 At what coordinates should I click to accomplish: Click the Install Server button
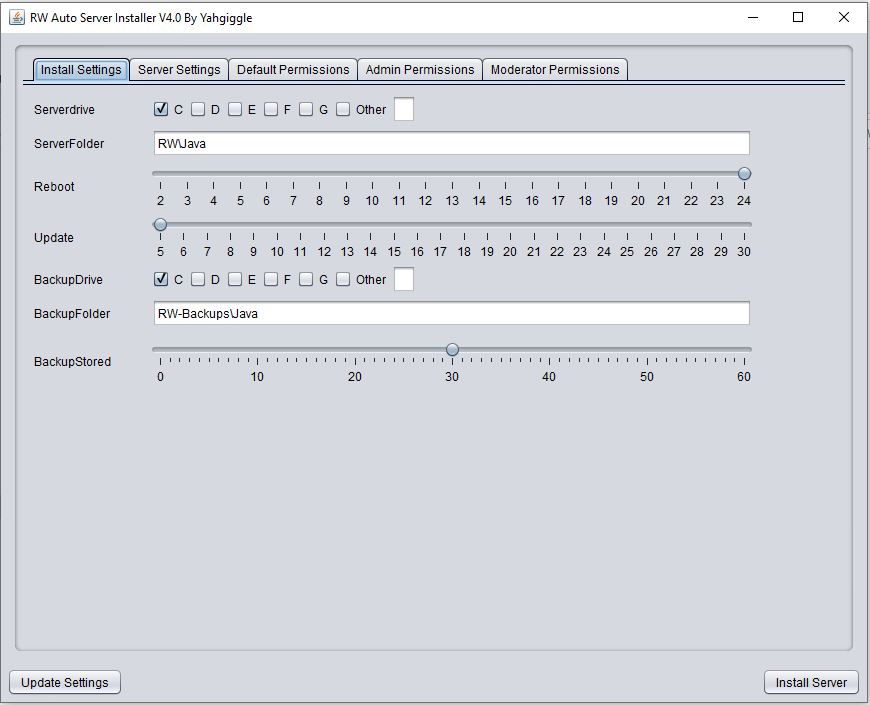tap(811, 682)
